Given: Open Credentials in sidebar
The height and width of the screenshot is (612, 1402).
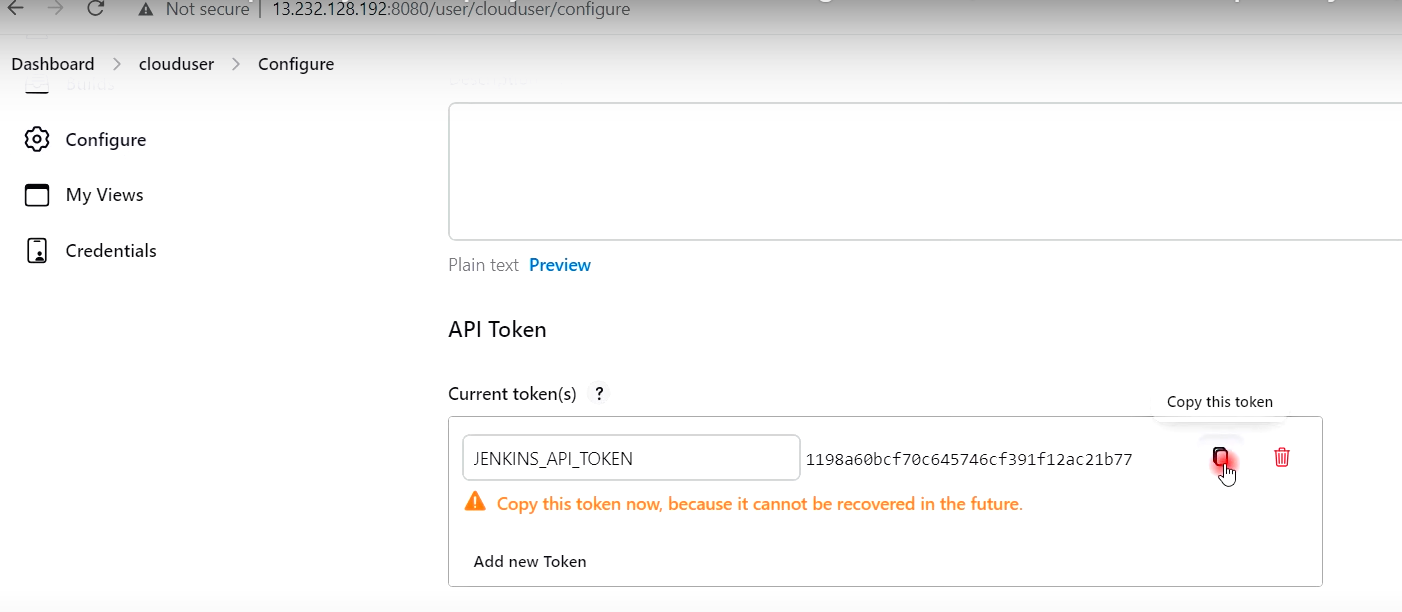Looking at the screenshot, I should (x=111, y=251).
